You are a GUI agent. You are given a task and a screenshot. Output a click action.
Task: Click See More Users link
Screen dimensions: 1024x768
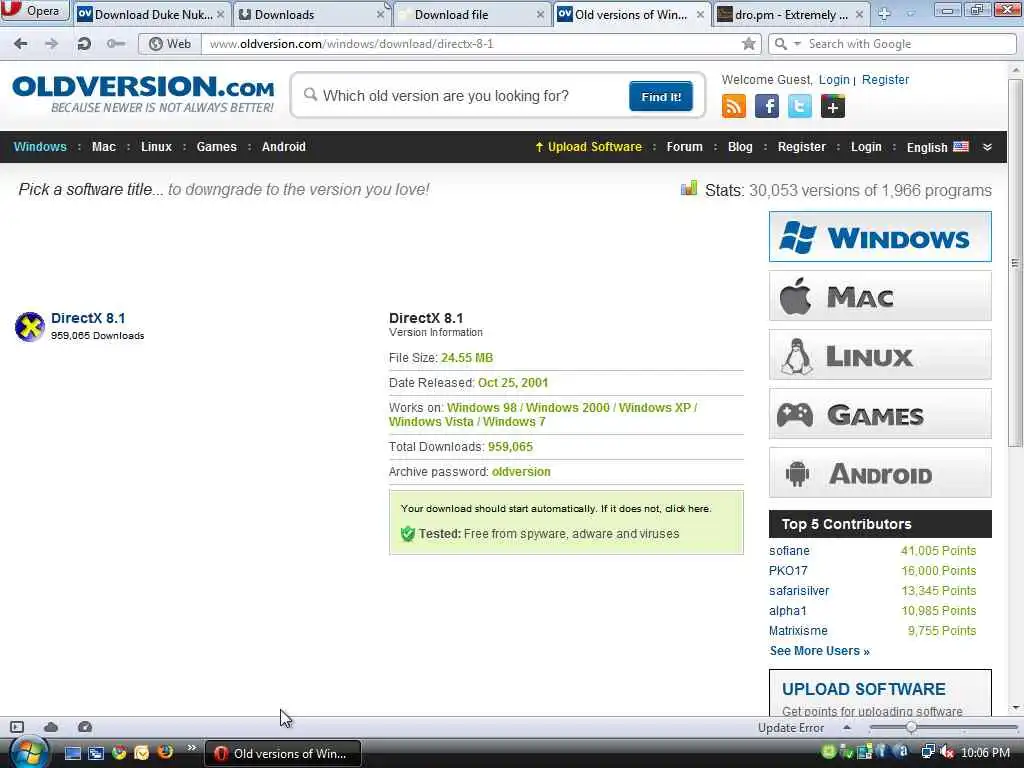pyautogui.click(x=819, y=651)
